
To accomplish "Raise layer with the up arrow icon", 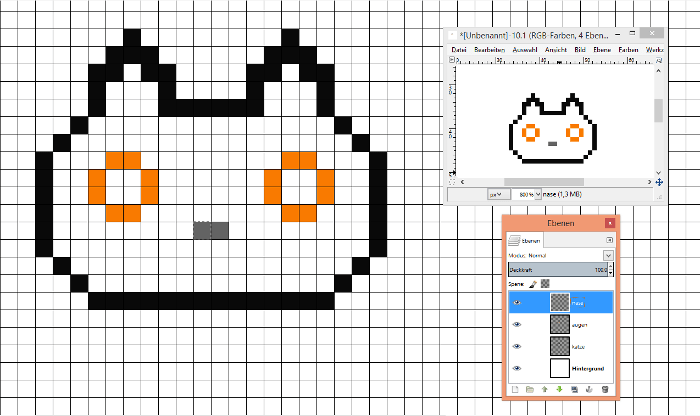I will click(545, 389).
